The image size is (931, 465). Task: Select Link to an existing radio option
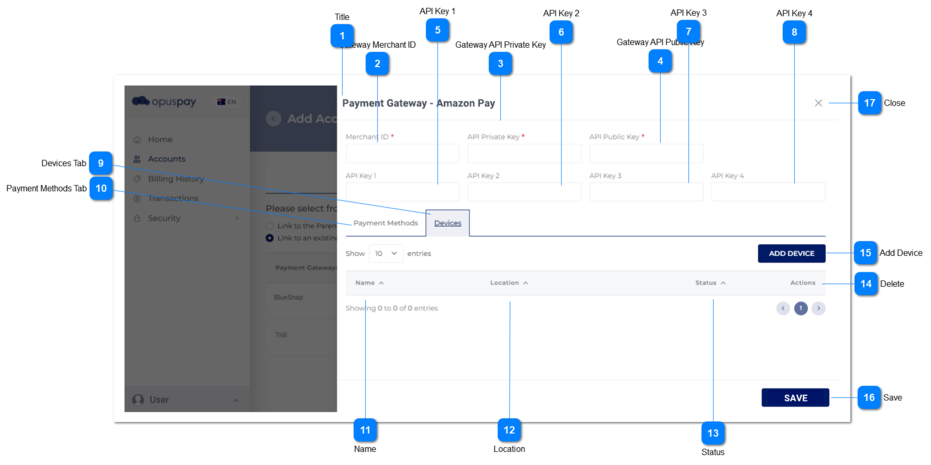[270, 238]
